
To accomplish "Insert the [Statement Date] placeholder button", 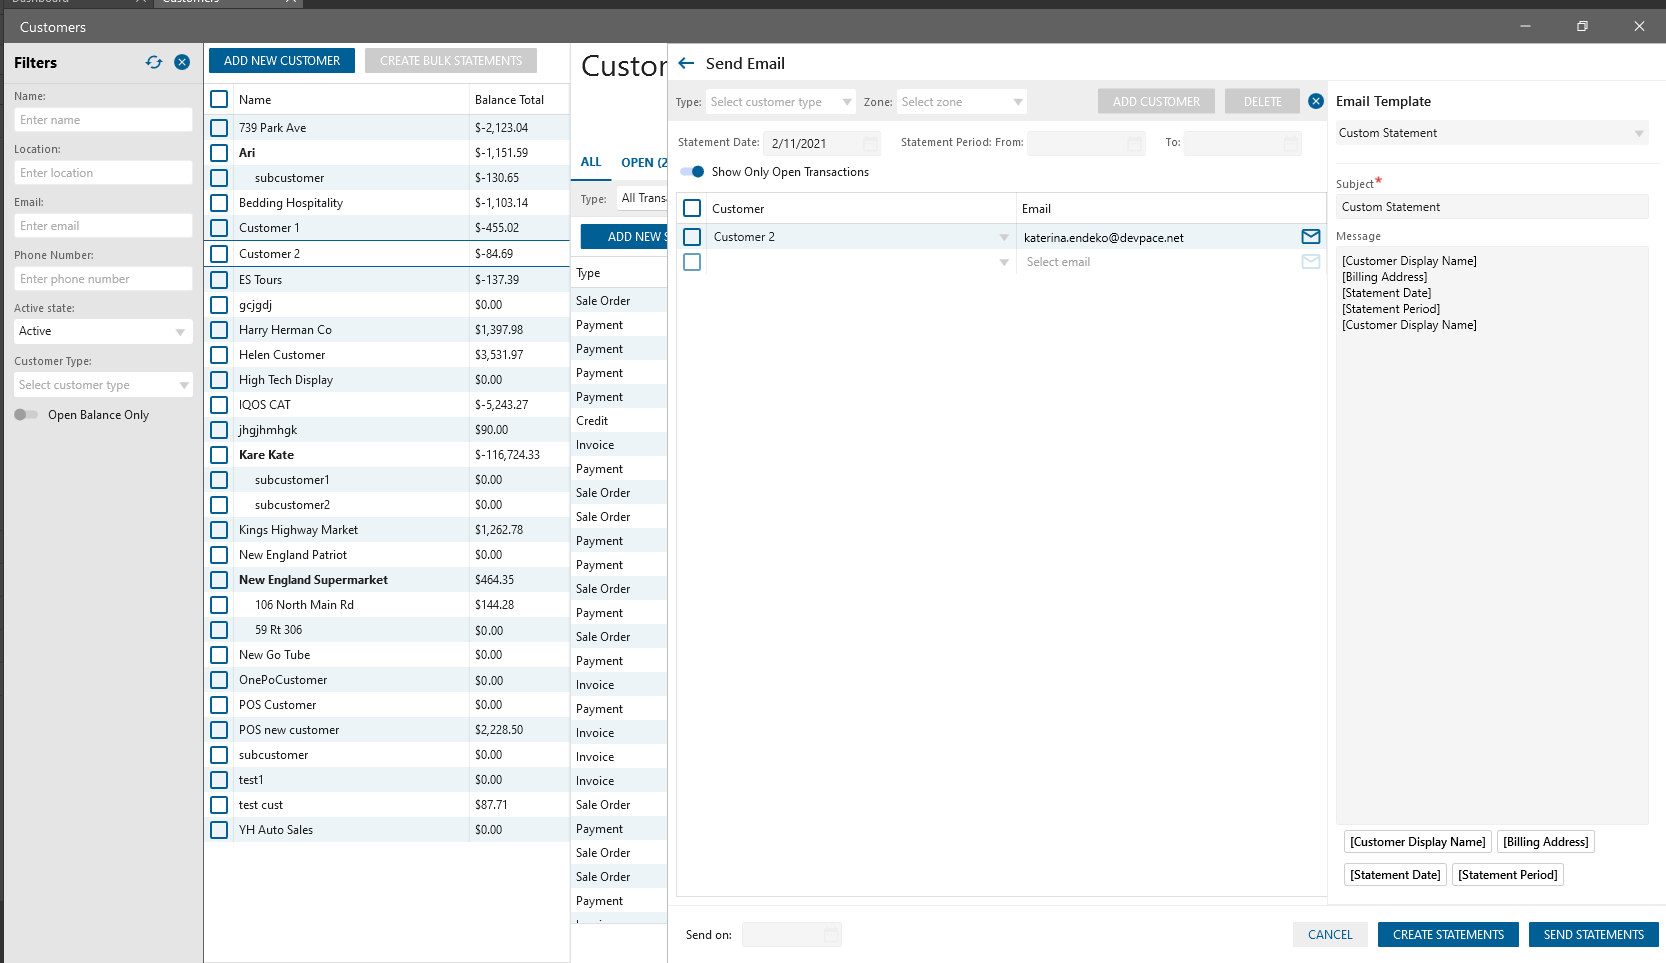I will (1395, 875).
